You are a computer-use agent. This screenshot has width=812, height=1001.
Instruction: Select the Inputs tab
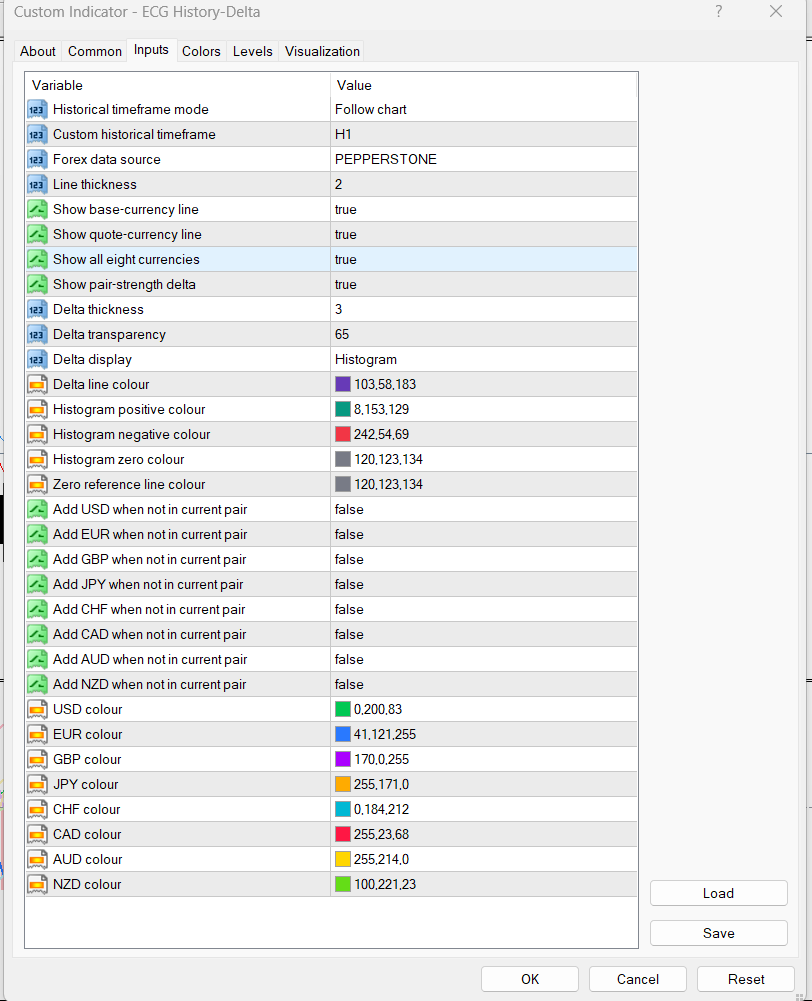click(x=151, y=50)
